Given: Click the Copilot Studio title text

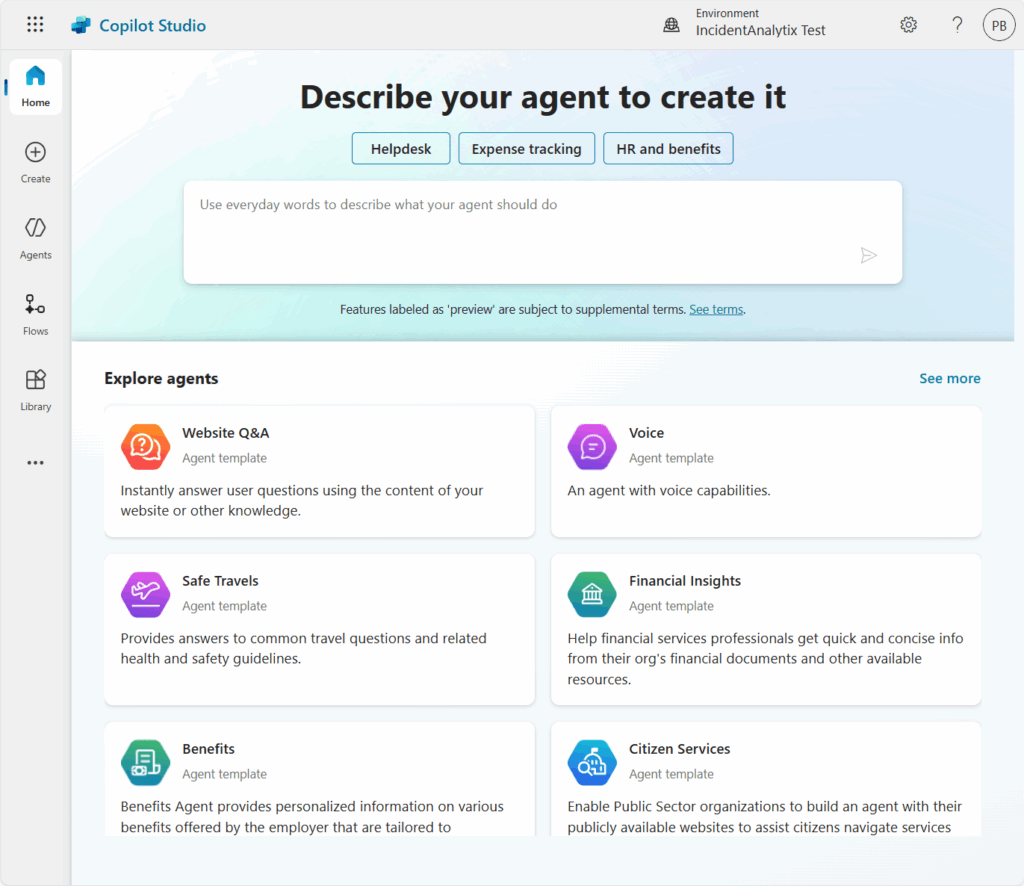Looking at the screenshot, I should pyautogui.click(x=152, y=25).
